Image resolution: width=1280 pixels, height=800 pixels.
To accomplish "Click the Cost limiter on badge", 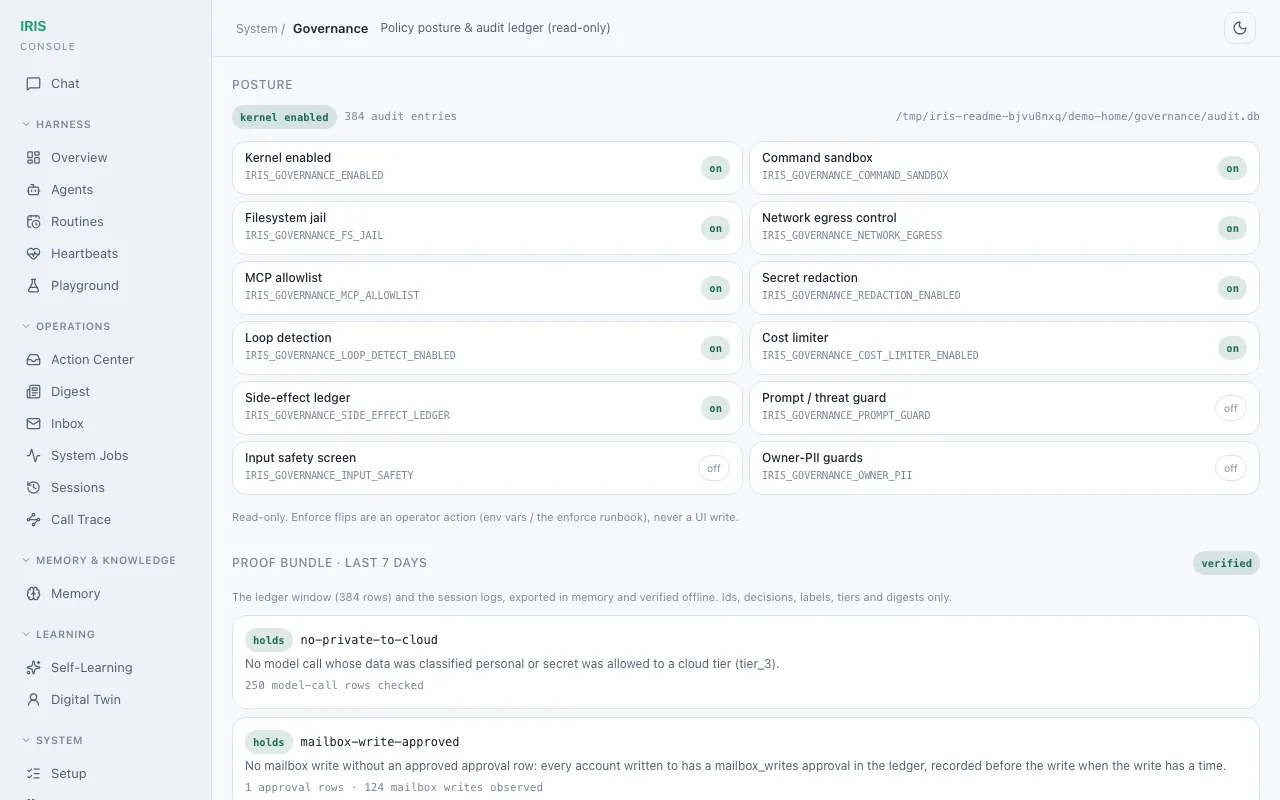I will pyautogui.click(x=1232, y=348).
